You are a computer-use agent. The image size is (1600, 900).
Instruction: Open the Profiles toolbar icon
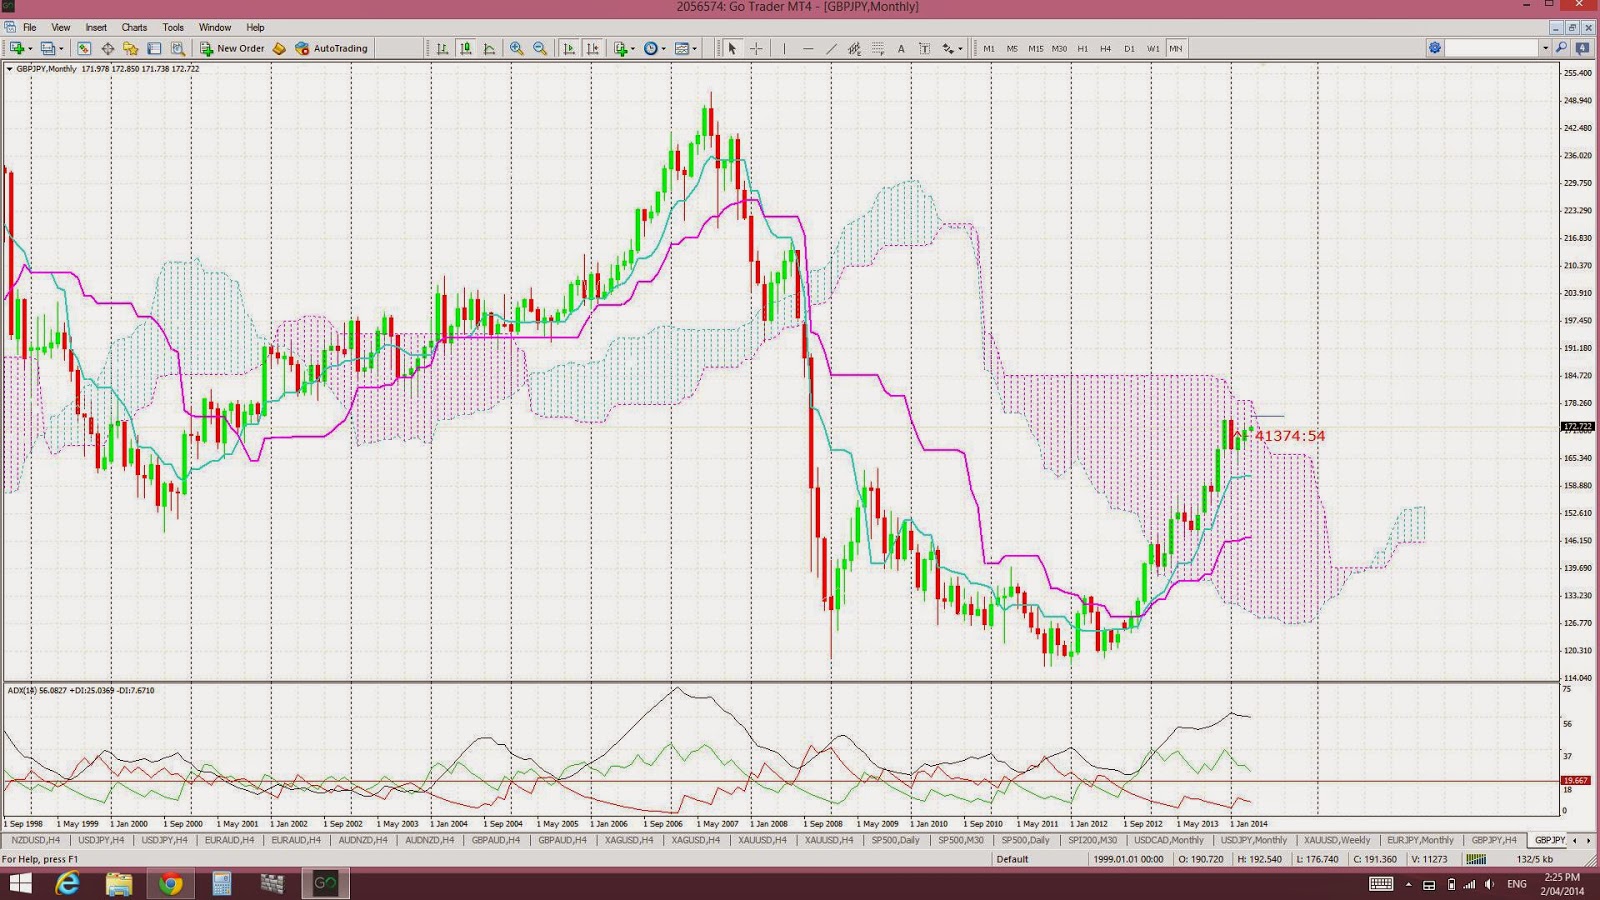click(47, 48)
